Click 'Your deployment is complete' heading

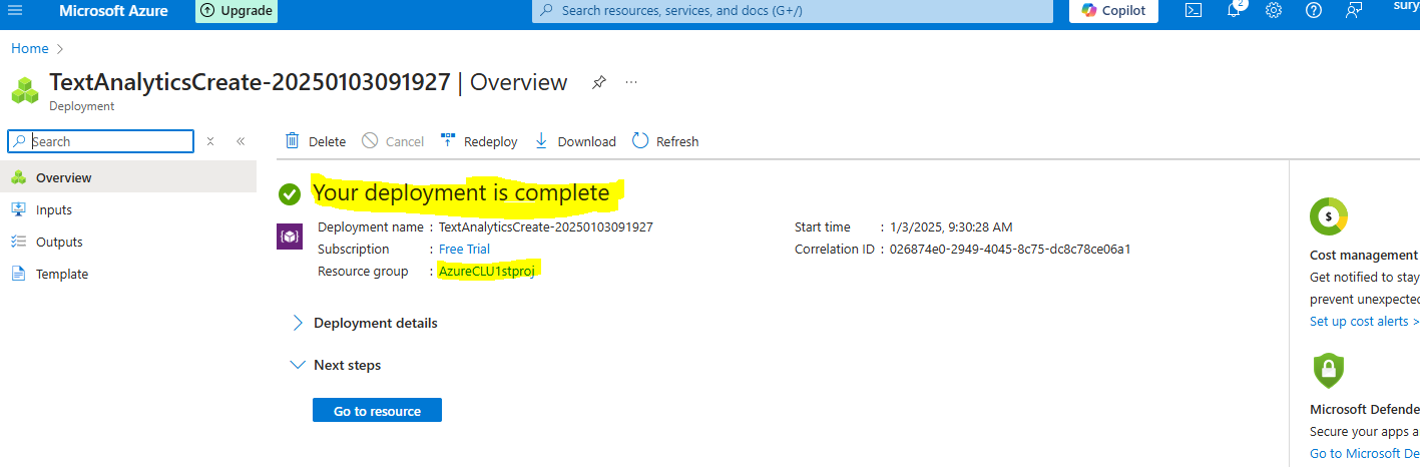pos(462,192)
